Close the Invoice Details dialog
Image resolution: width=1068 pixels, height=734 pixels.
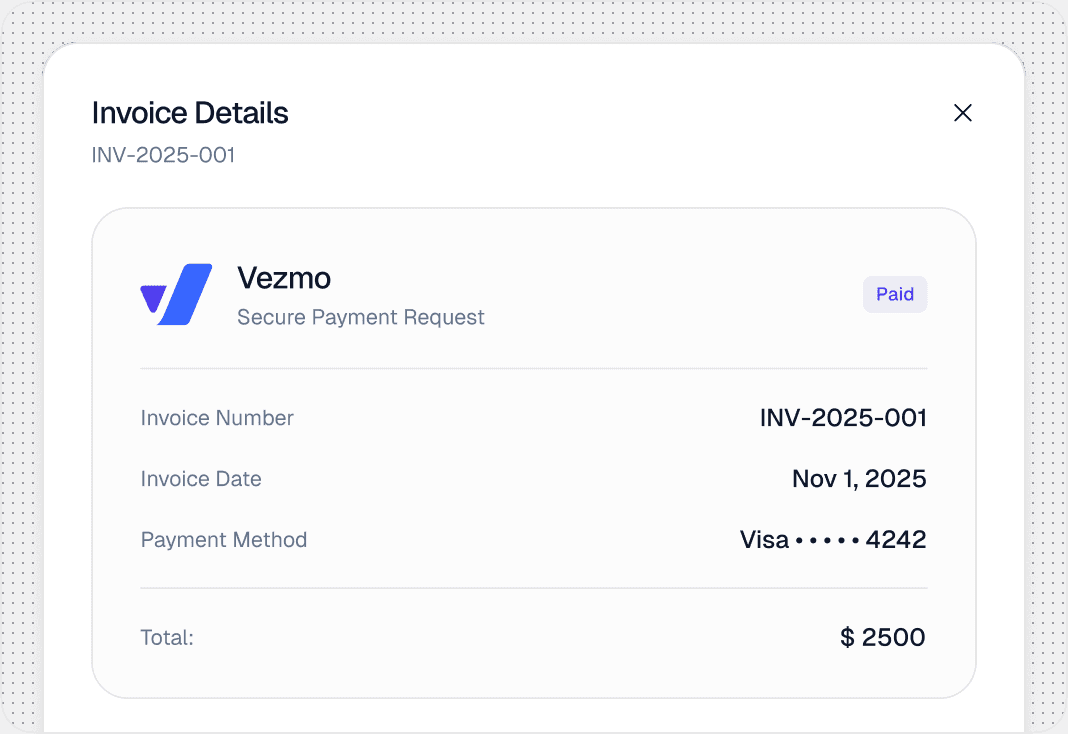[963, 113]
